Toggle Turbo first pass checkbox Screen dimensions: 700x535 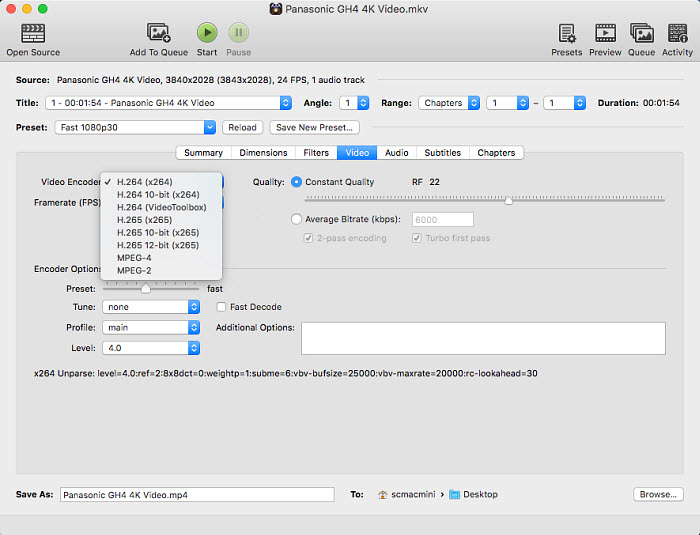click(417, 238)
